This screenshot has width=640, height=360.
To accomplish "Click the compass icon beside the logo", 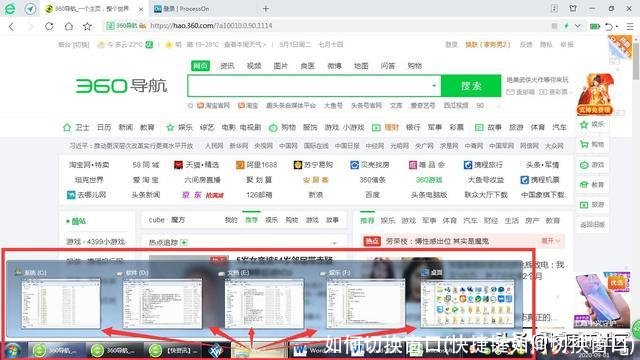I will tap(31, 9).
